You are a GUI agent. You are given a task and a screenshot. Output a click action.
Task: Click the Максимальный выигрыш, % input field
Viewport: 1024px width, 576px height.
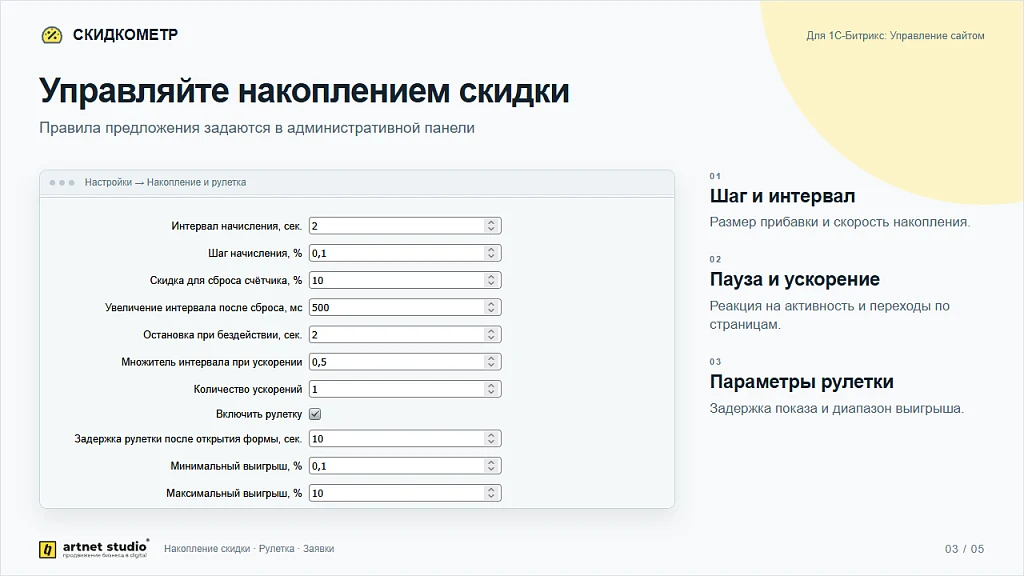pos(405,493)
